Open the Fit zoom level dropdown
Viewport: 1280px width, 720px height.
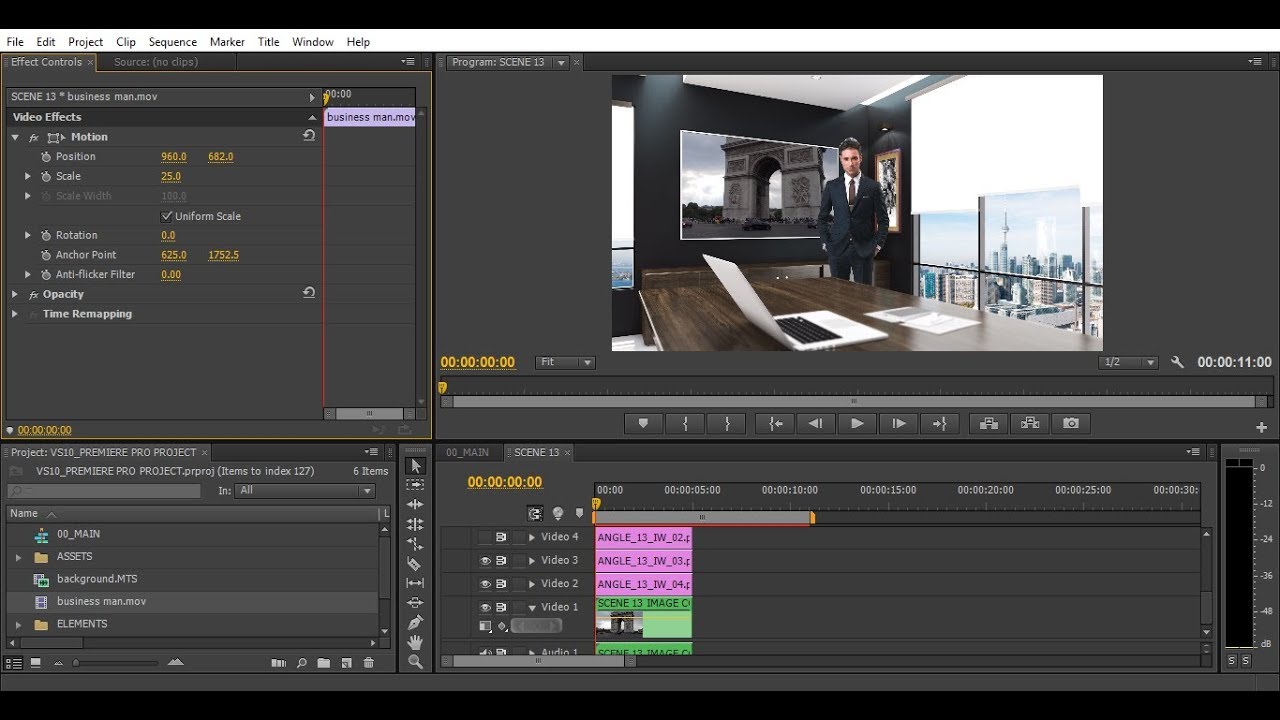565,362
